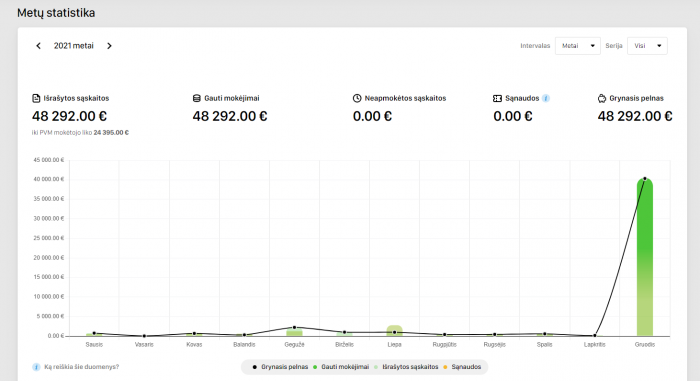
Task: Click the Lapkritis data point on profit line
Action: [x=595, y=335]
